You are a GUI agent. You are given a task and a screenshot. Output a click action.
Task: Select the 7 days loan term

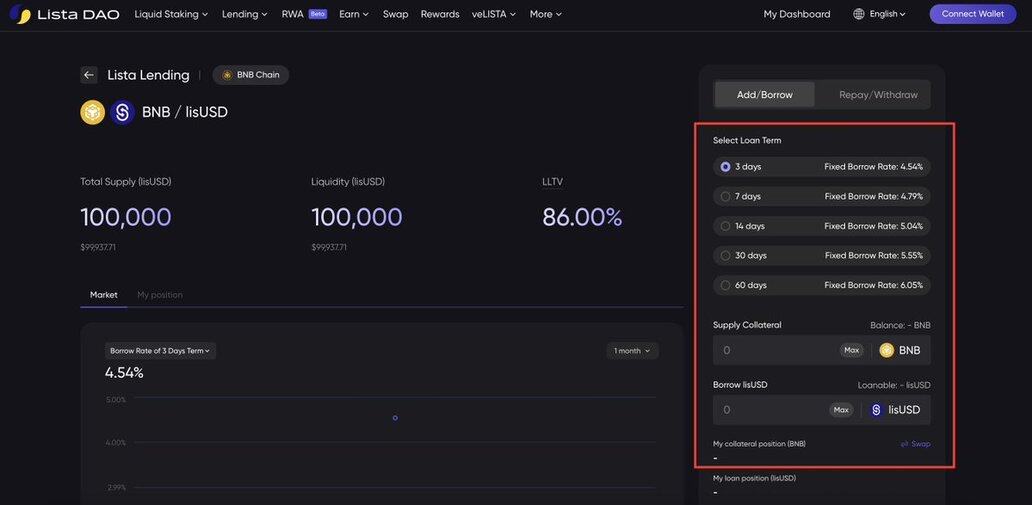[726, 197]
